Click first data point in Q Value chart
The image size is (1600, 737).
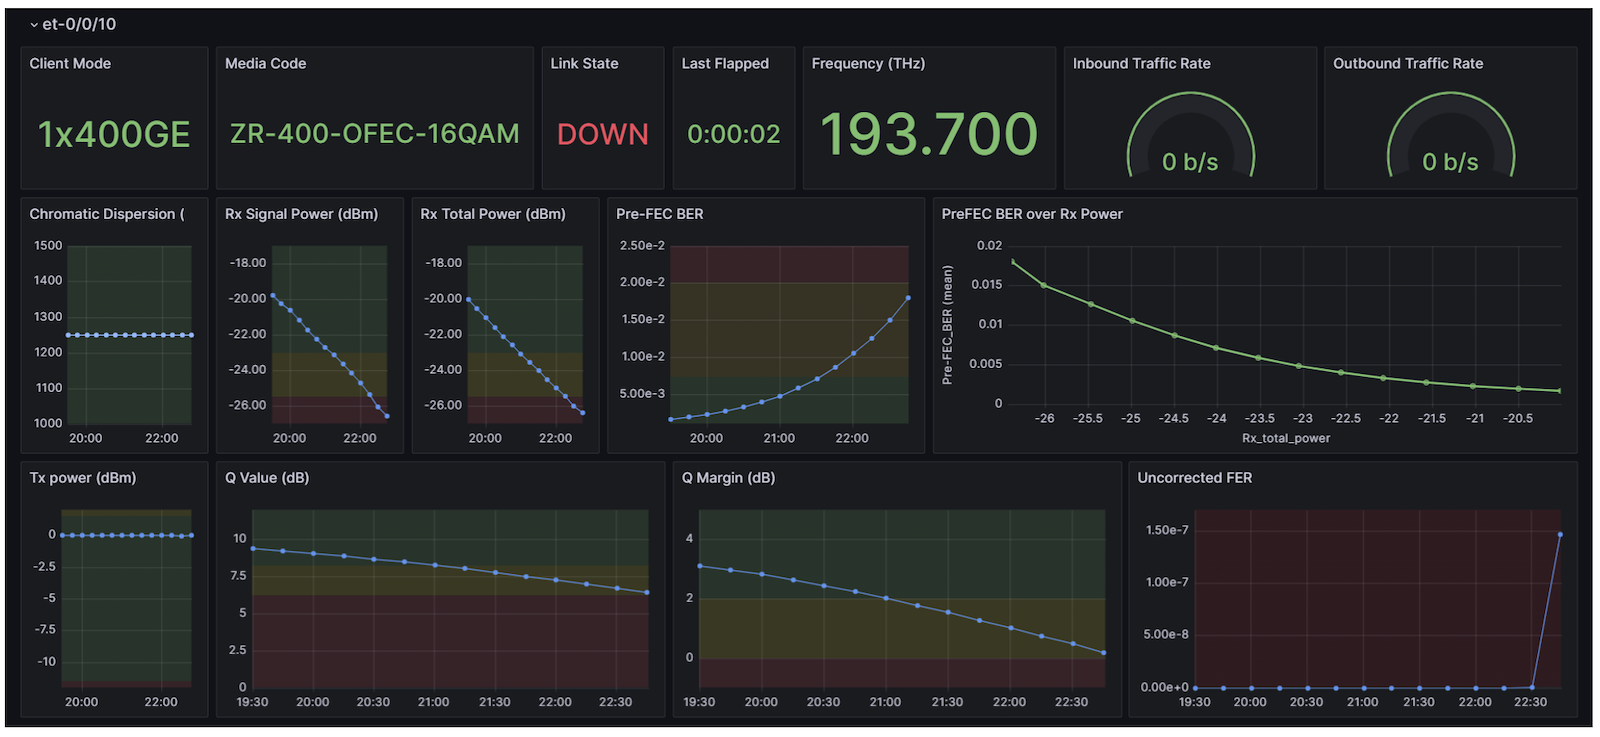(253, 548)
